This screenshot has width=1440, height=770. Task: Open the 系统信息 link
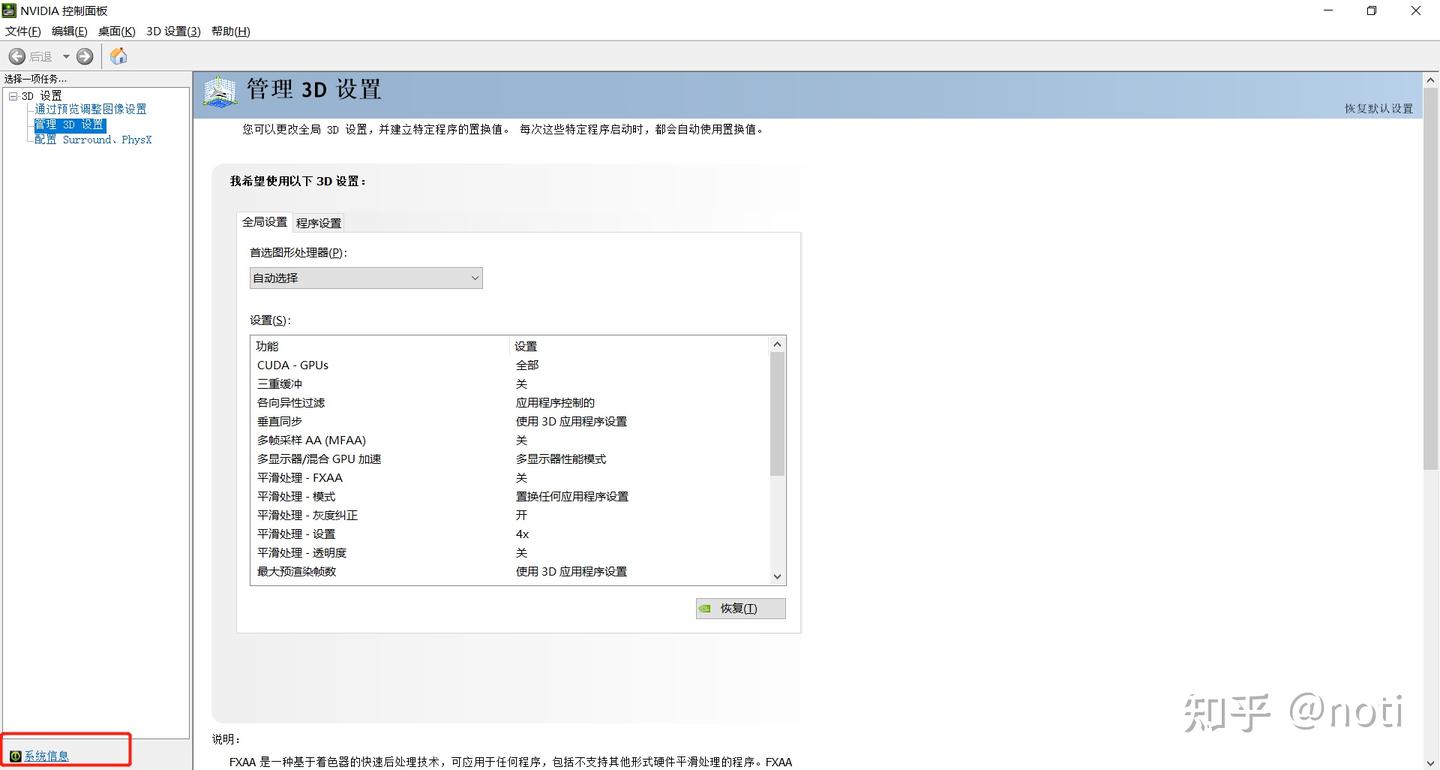(47, 756)
